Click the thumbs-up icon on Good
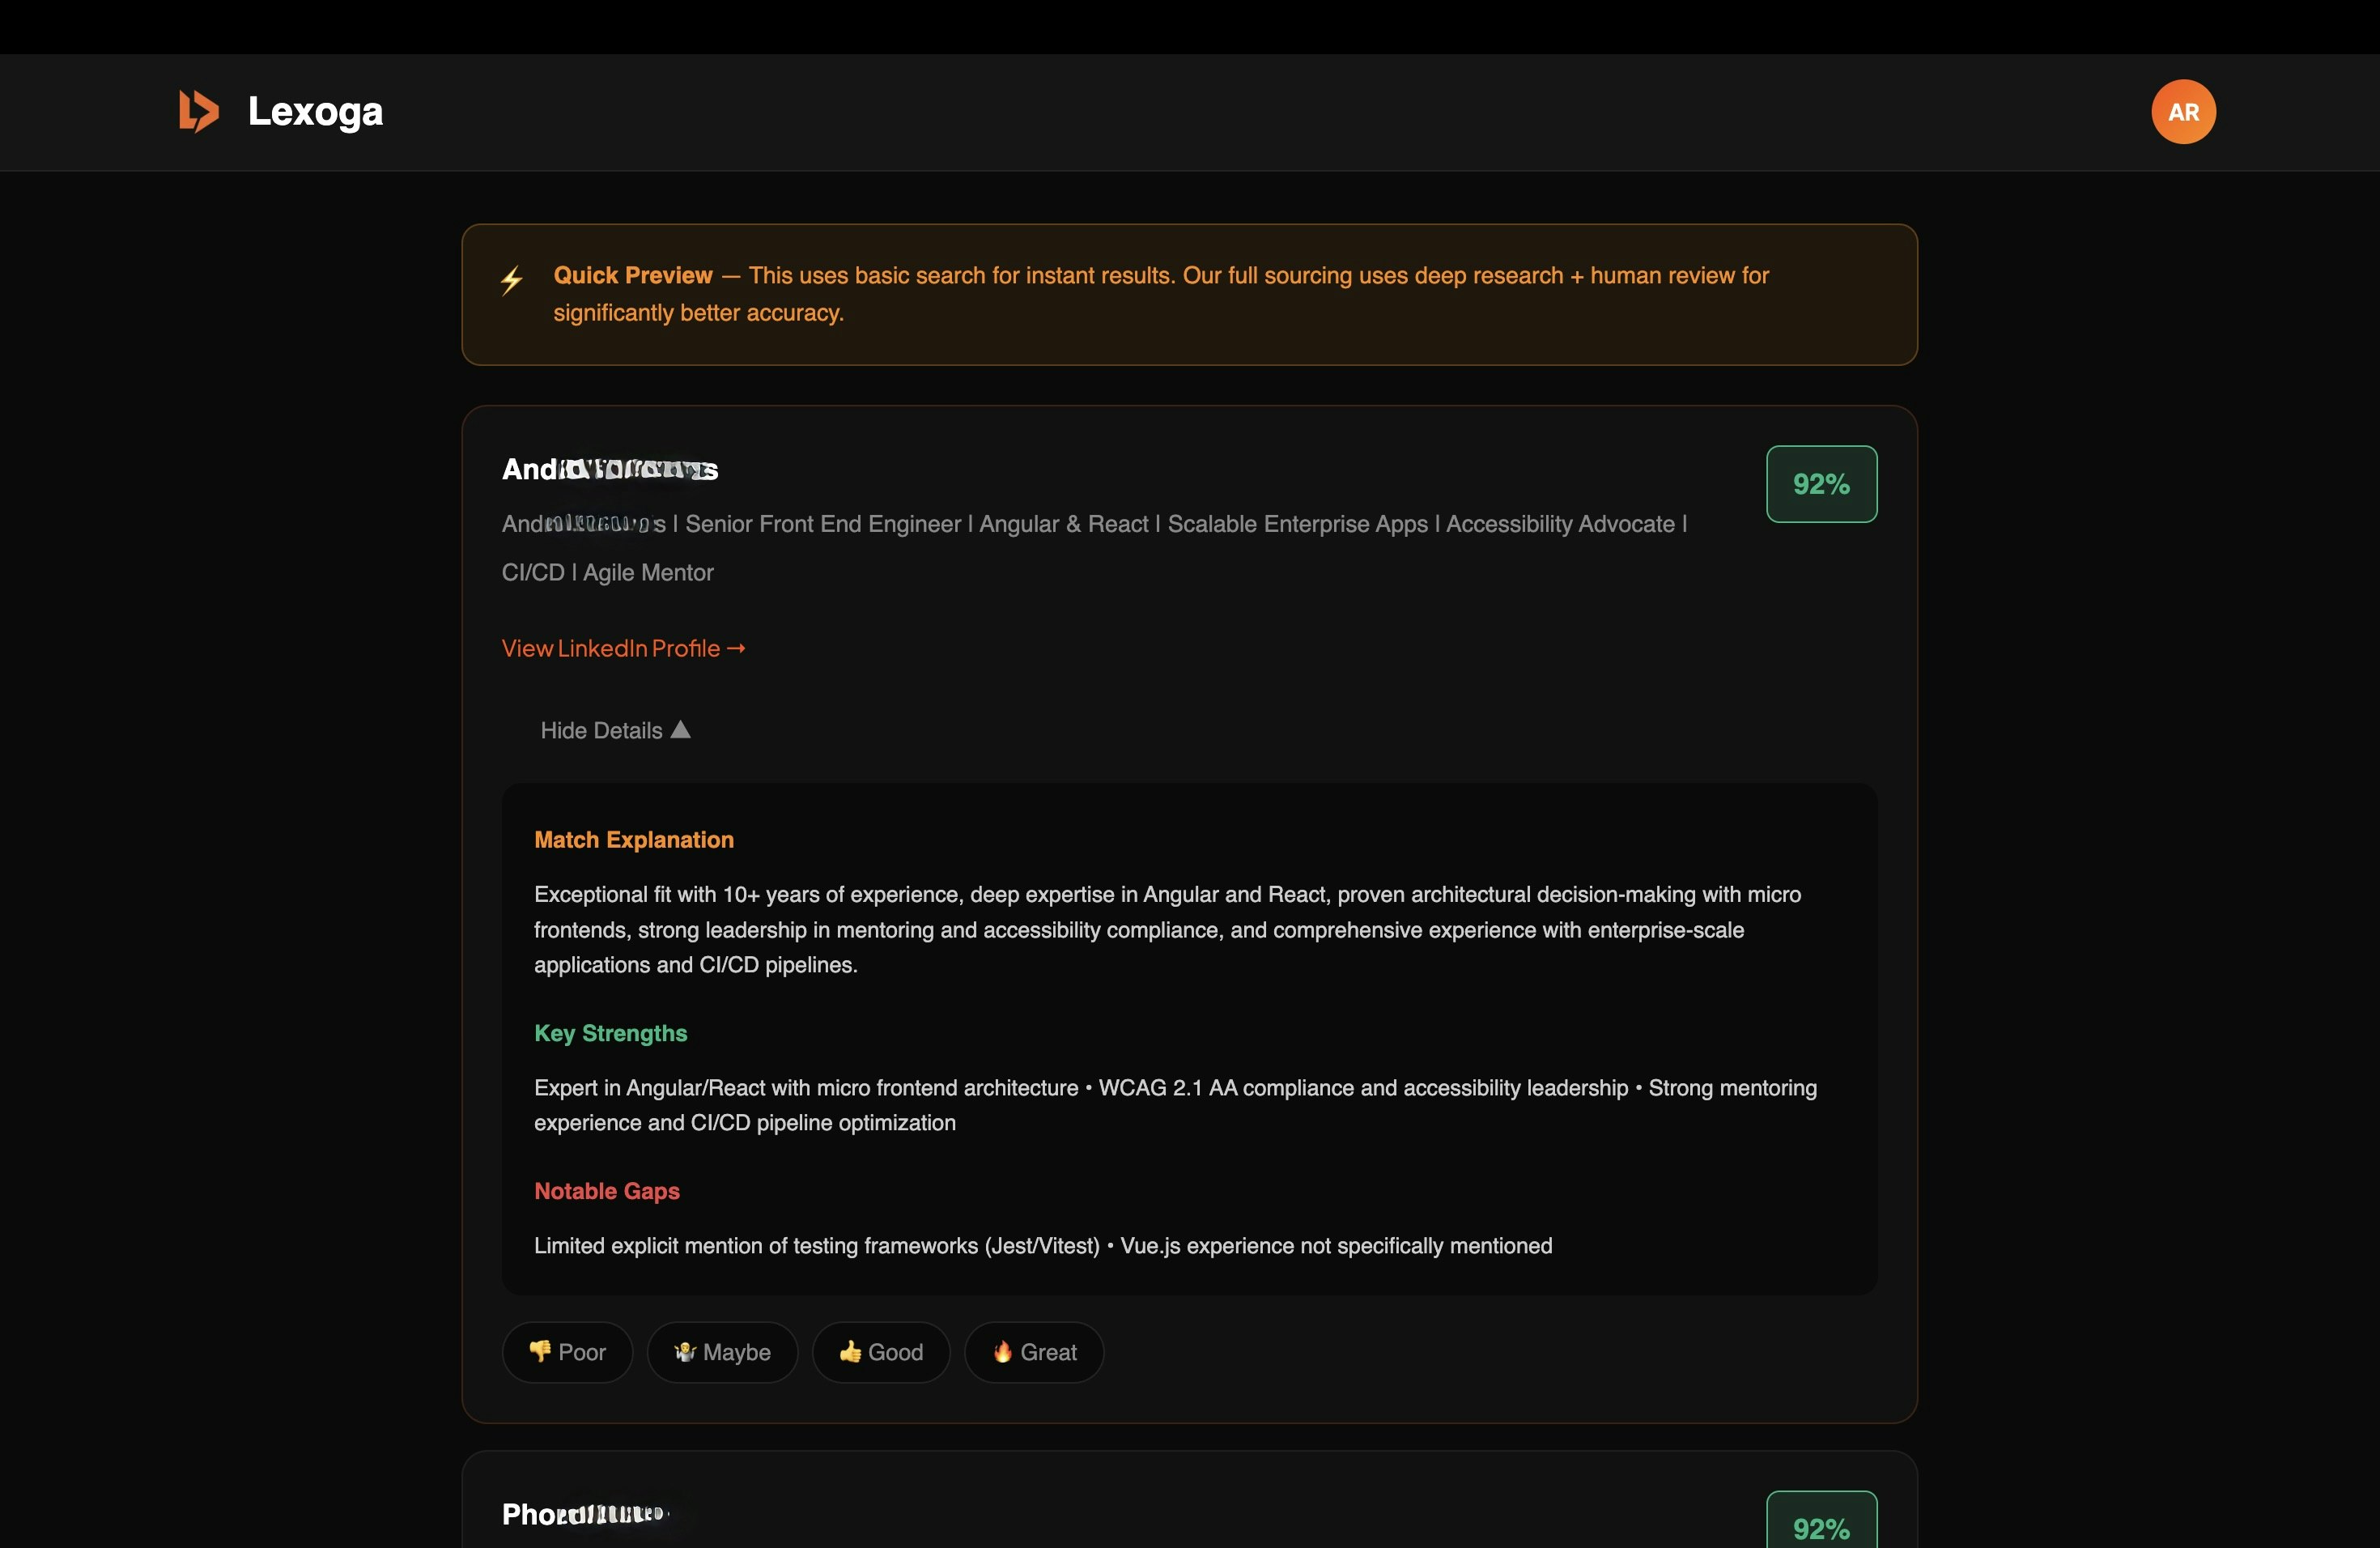 (850, 1352)
